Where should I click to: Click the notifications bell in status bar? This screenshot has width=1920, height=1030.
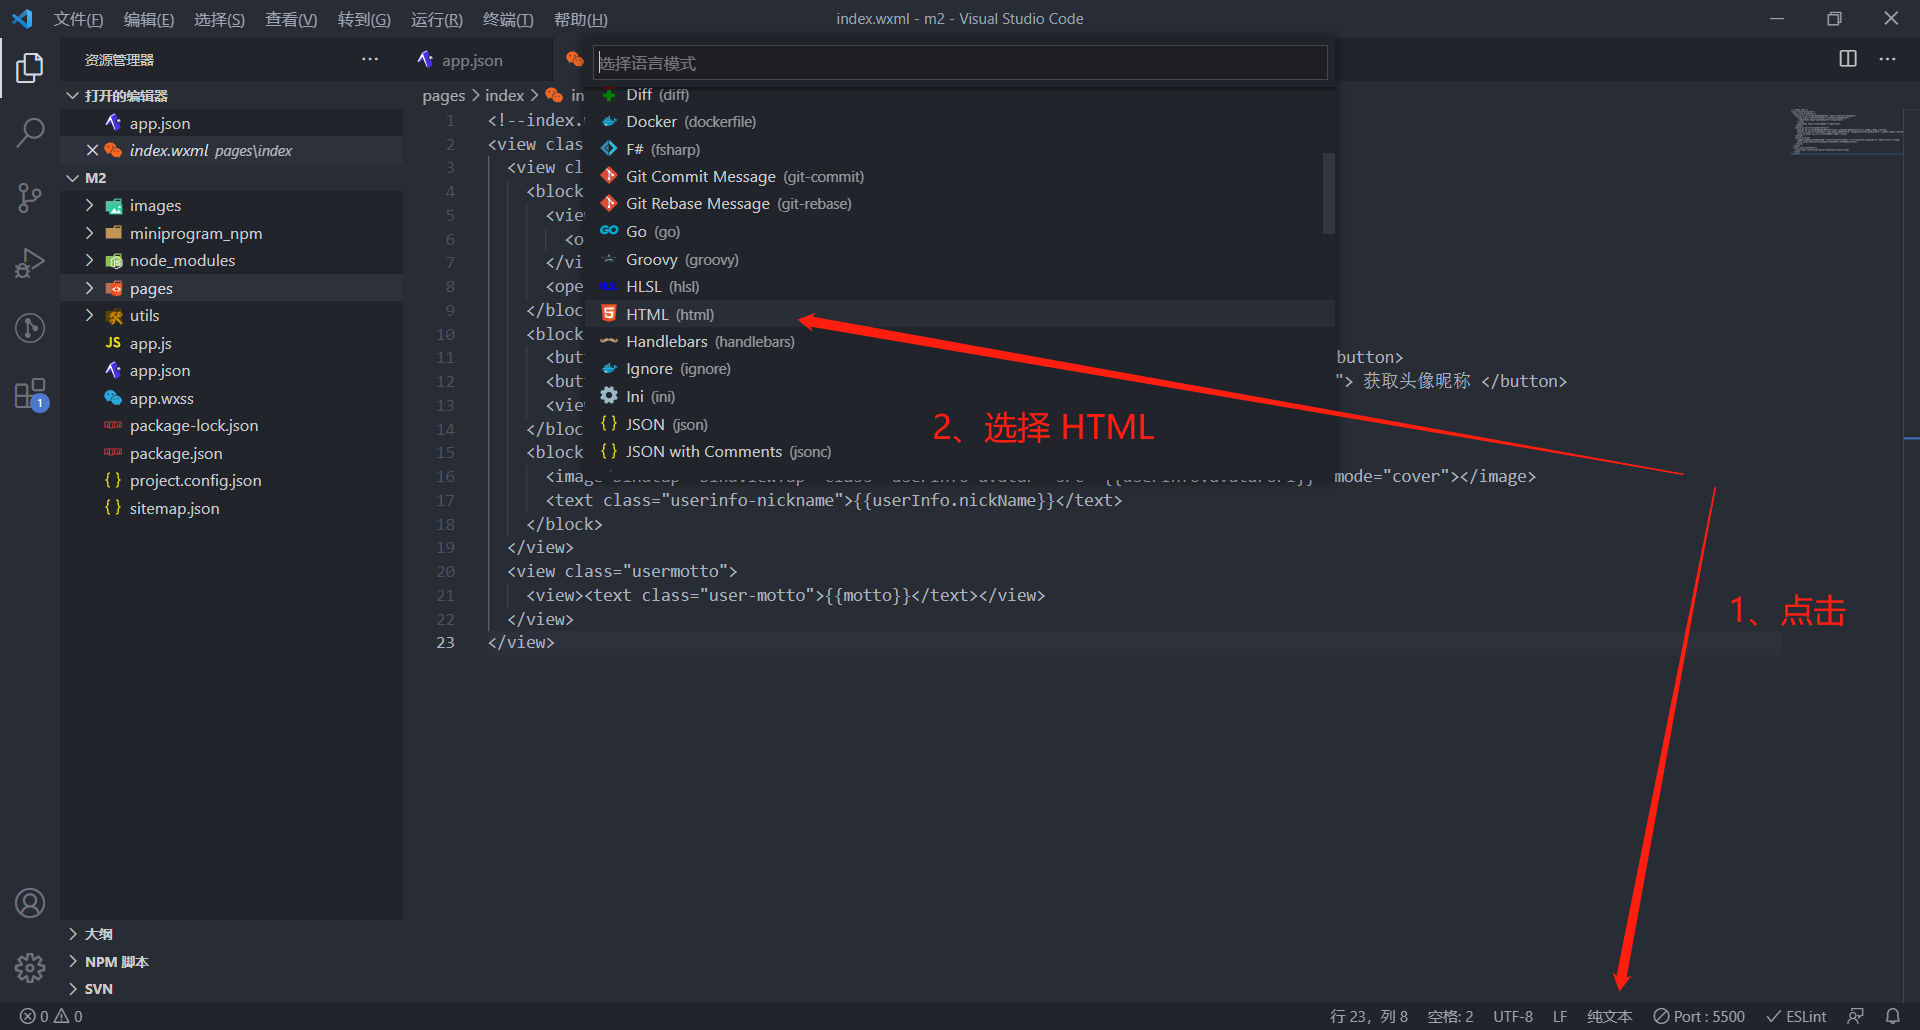(1893, 1016)
